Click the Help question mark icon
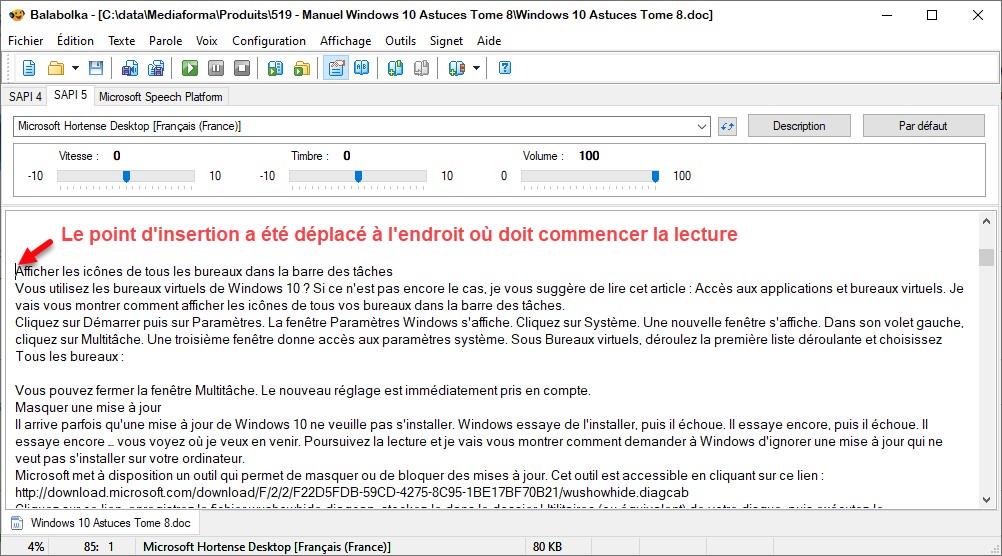The height and width of the screenshot is (556, 1002). (x=505, y=68)
